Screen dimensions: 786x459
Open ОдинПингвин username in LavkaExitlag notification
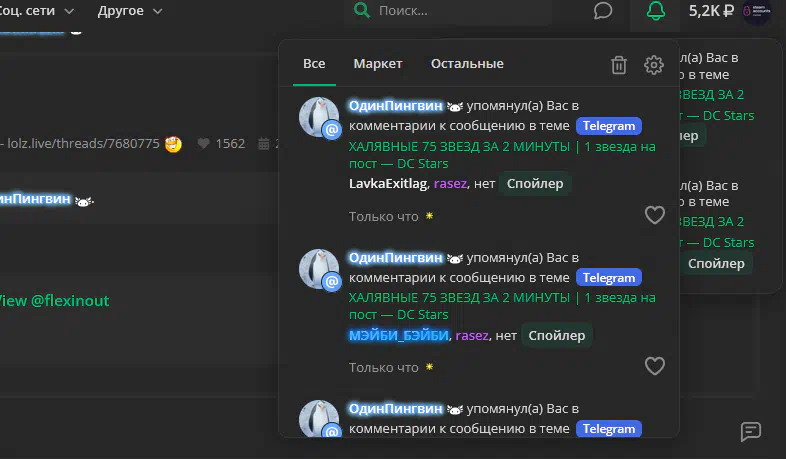coord(396,106)
